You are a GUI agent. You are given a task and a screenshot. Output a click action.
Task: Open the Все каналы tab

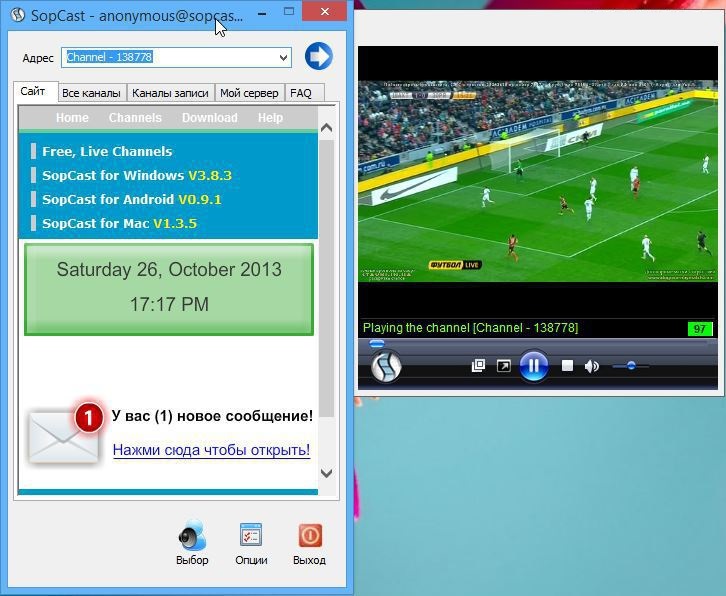point(91,93)
